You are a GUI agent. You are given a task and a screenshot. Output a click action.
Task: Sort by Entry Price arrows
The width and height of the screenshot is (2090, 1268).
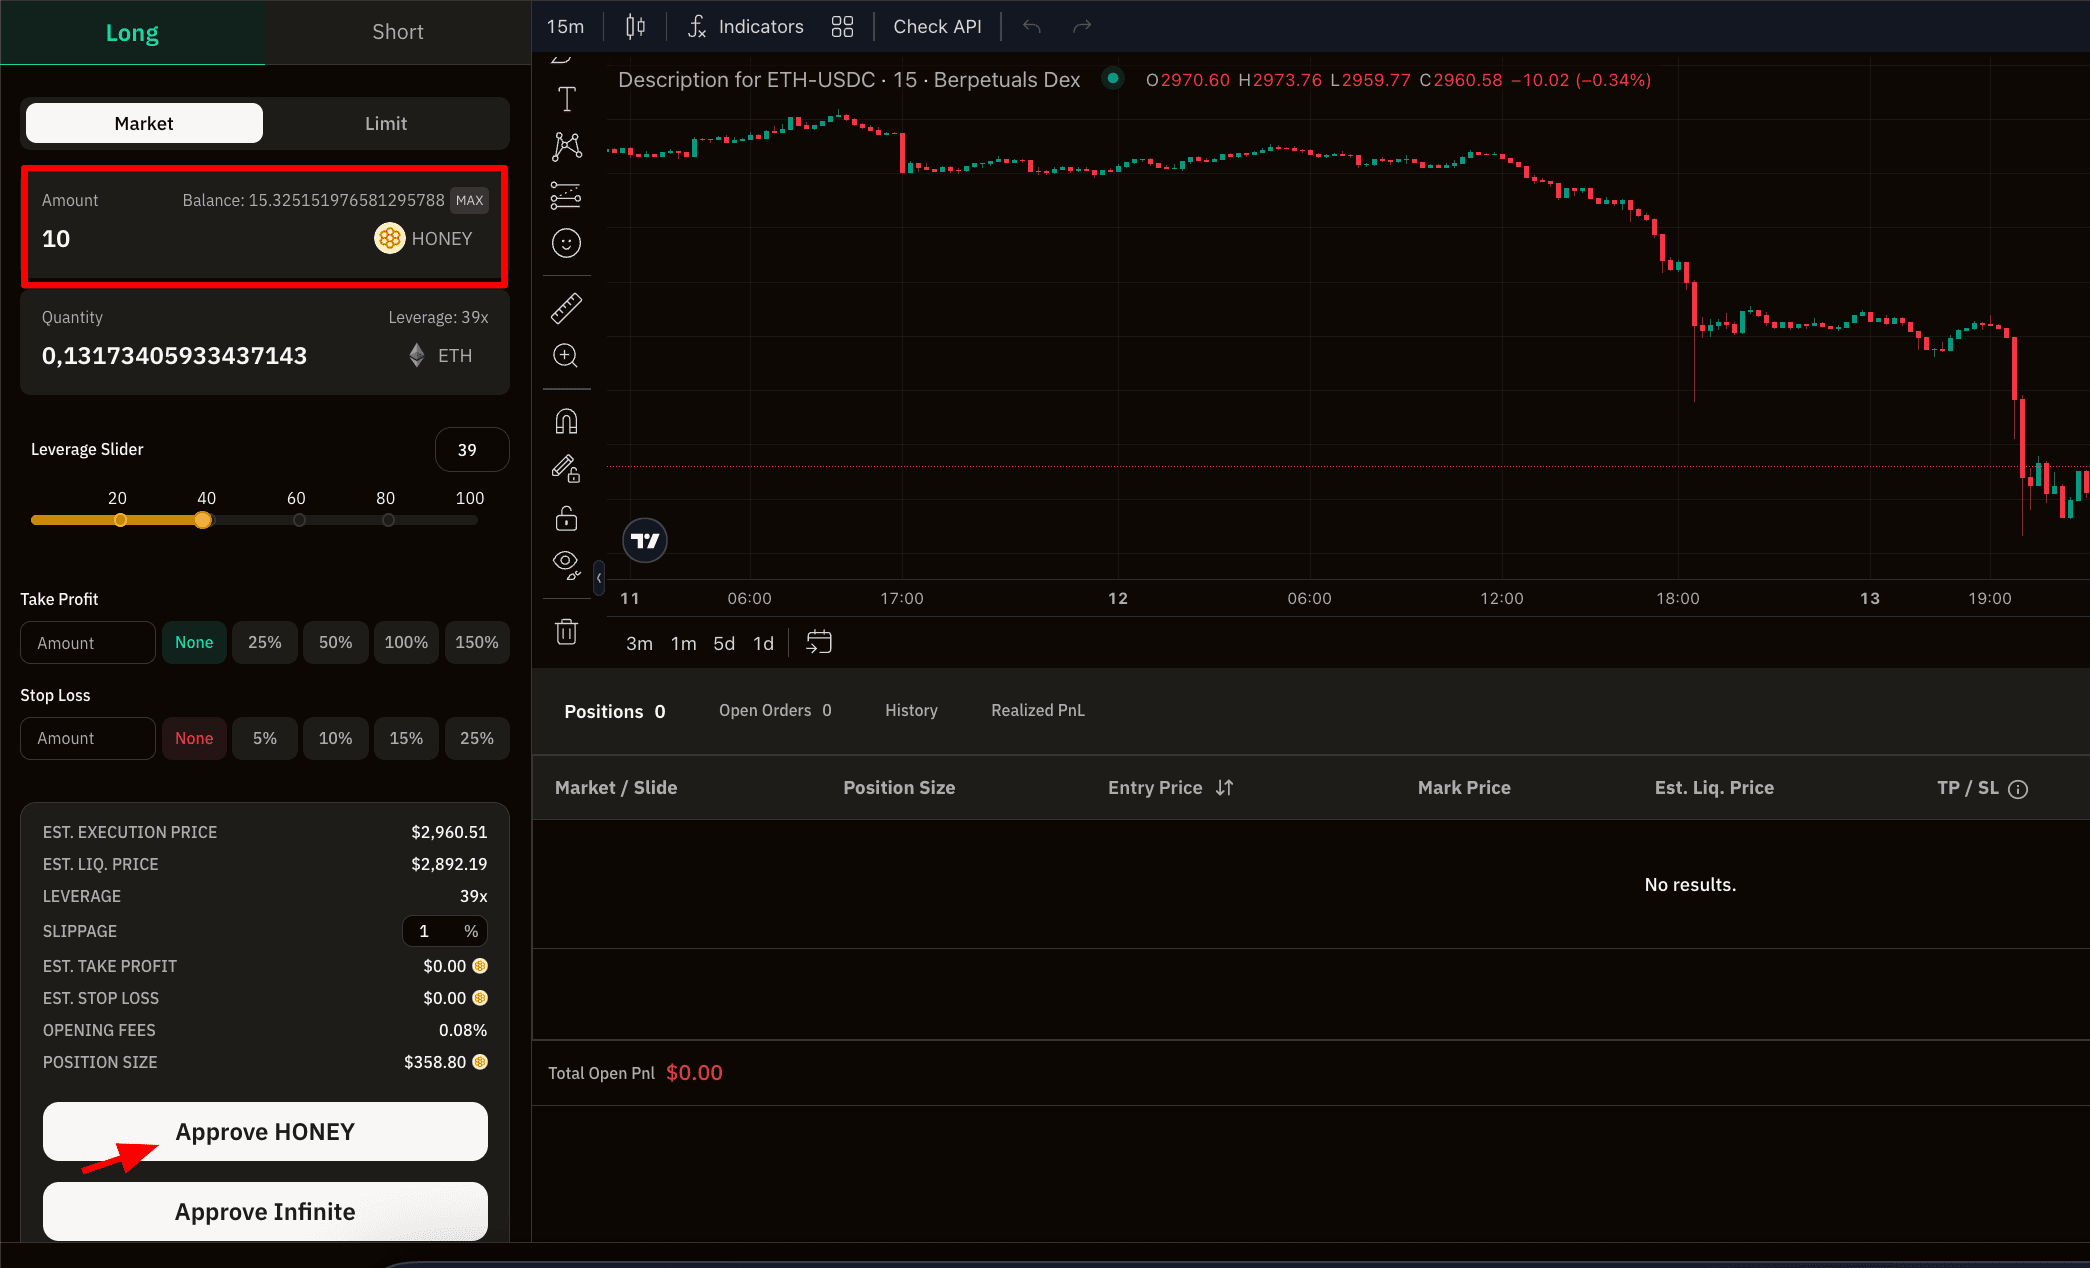1224,788
